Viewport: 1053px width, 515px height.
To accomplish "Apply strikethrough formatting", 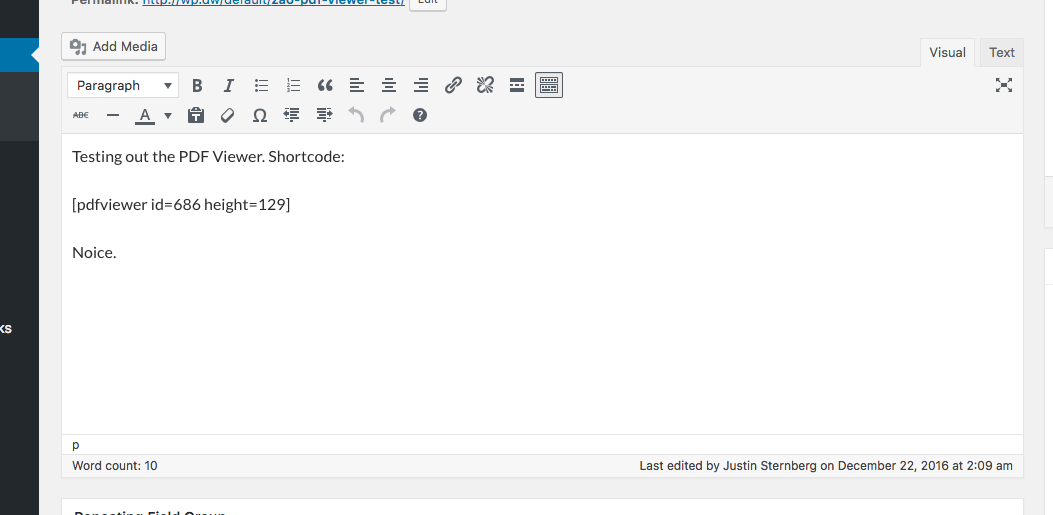I will pos(81,115).
